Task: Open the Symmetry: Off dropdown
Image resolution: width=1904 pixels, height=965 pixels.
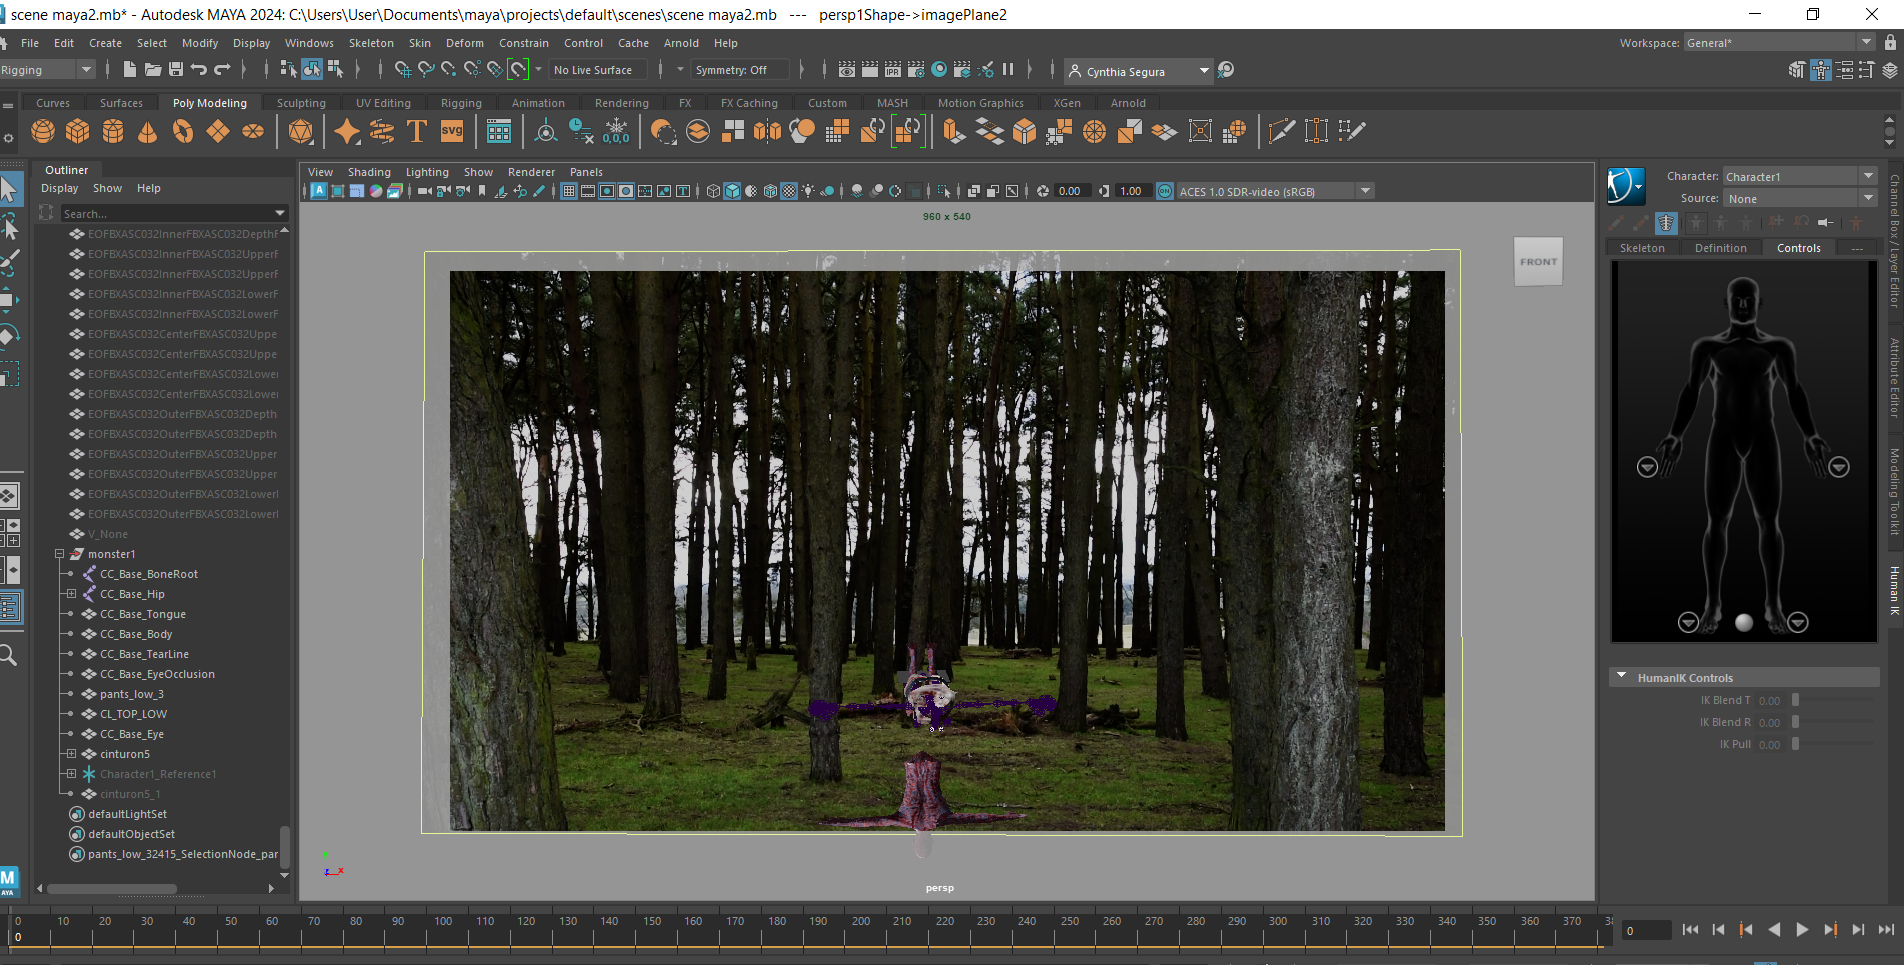Action: (x=740, y=70)
